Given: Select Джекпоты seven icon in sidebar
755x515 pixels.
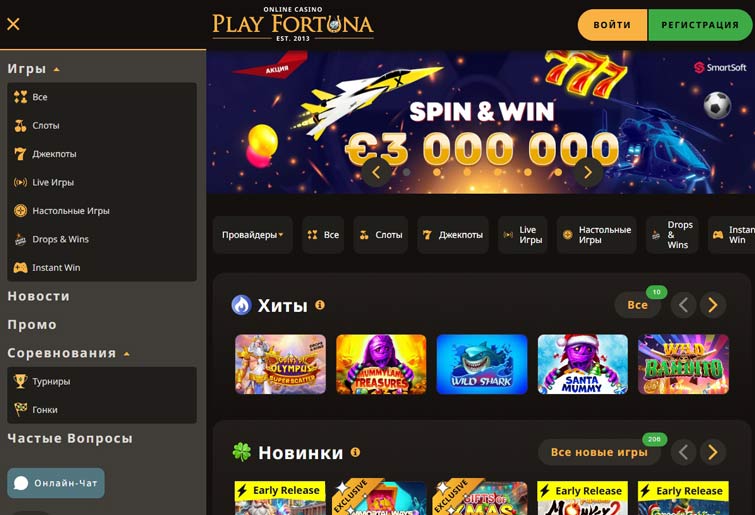Looking at the screenshot, I should tap(20, 154).
